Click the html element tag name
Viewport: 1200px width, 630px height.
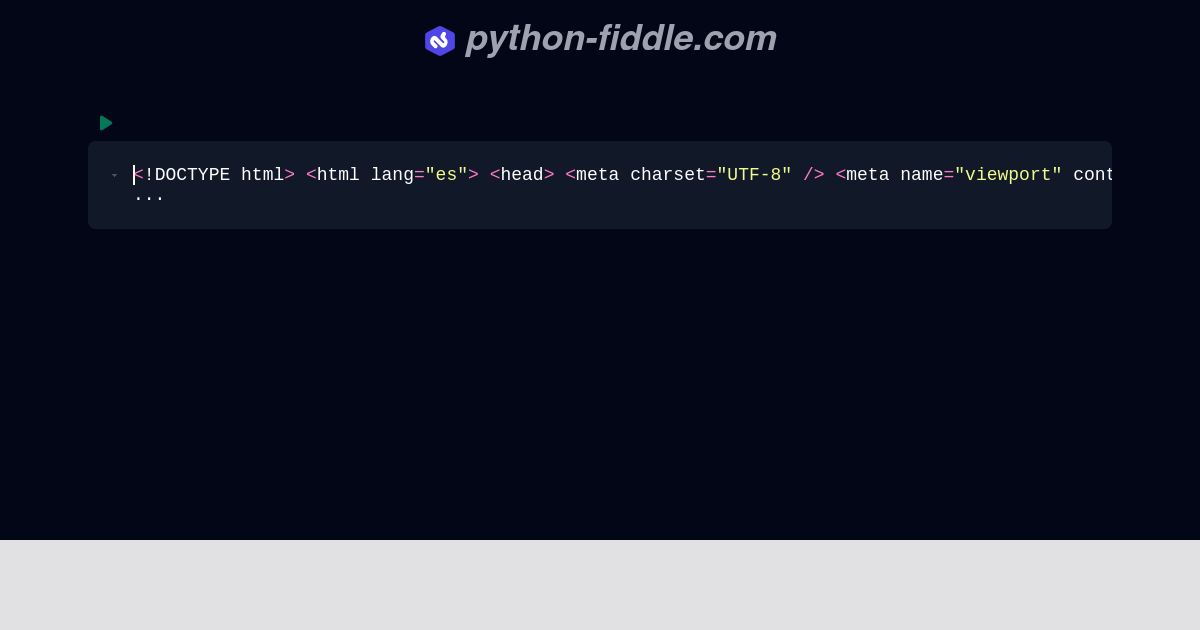[338, 175]
